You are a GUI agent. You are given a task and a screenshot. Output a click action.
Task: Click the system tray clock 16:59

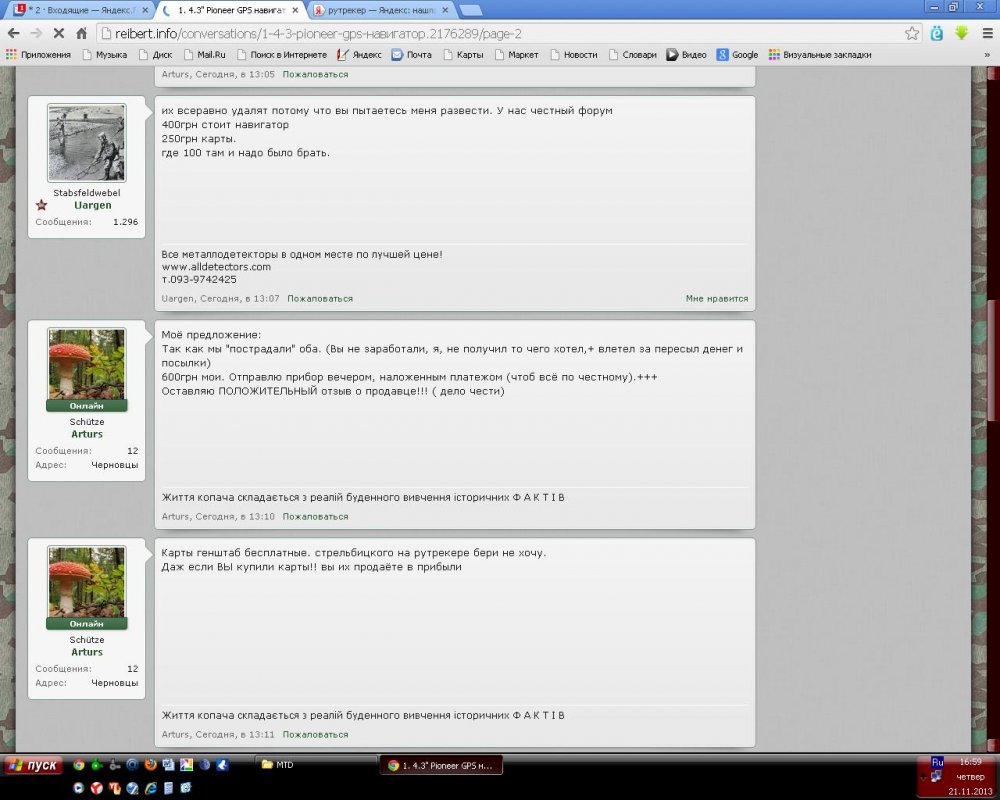coord(970,762)
